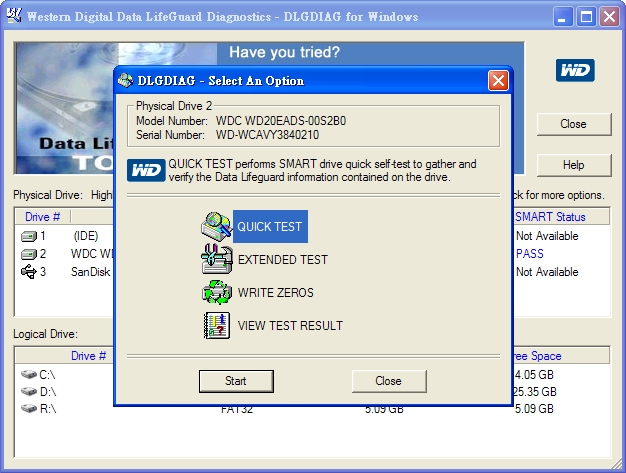Click the Start button in dialog

tap(236, 381)
